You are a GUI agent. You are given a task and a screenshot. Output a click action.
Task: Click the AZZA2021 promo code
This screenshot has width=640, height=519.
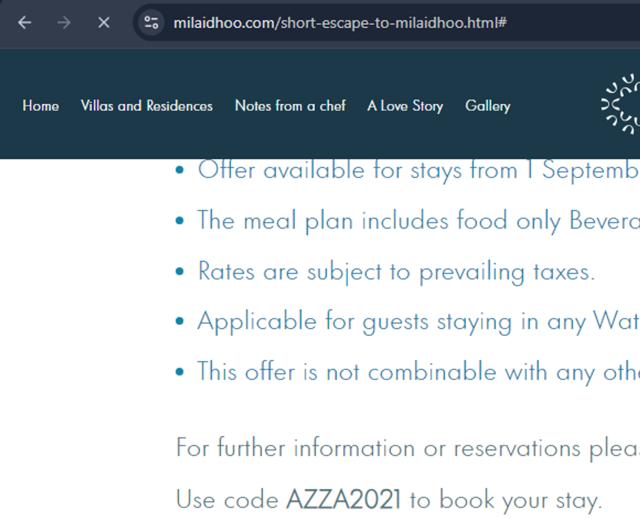[x=344, y=498]
